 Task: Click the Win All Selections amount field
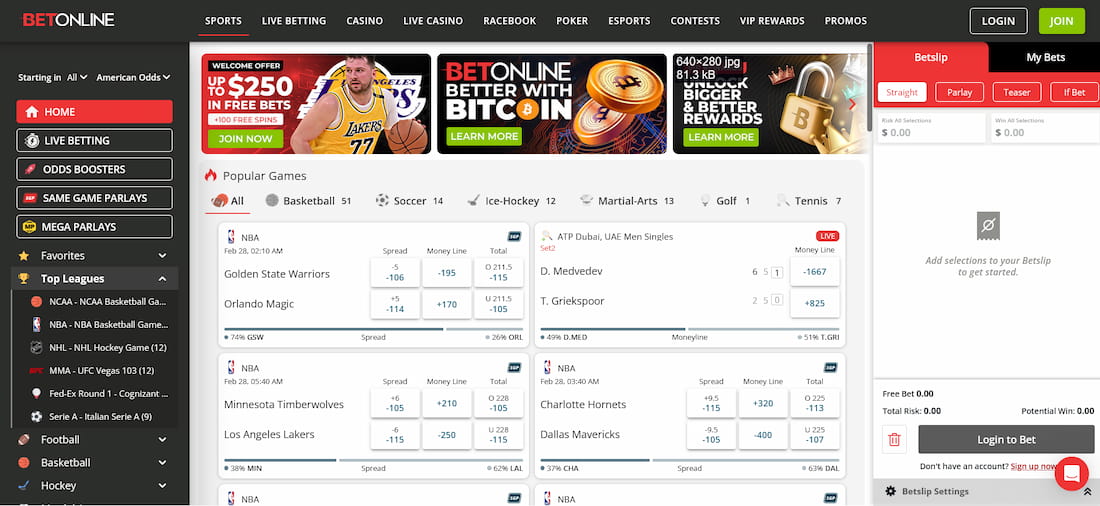coord(1045,128)
